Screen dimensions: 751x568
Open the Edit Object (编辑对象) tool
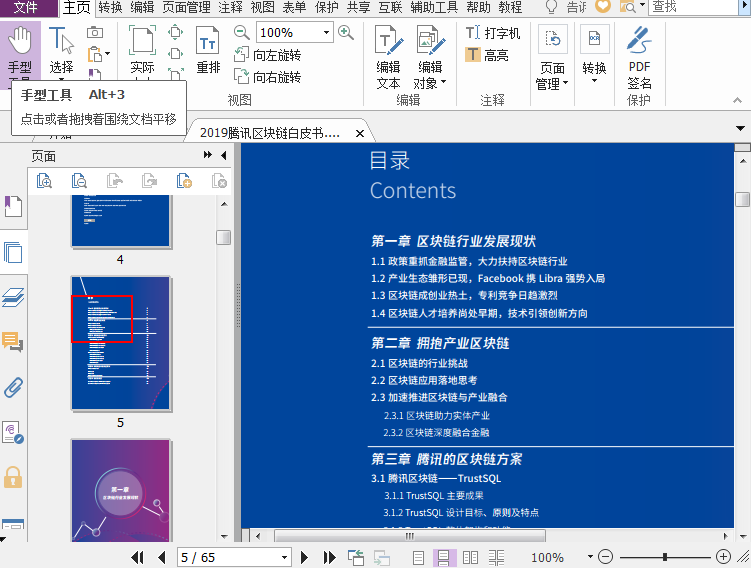pos(430,57)
